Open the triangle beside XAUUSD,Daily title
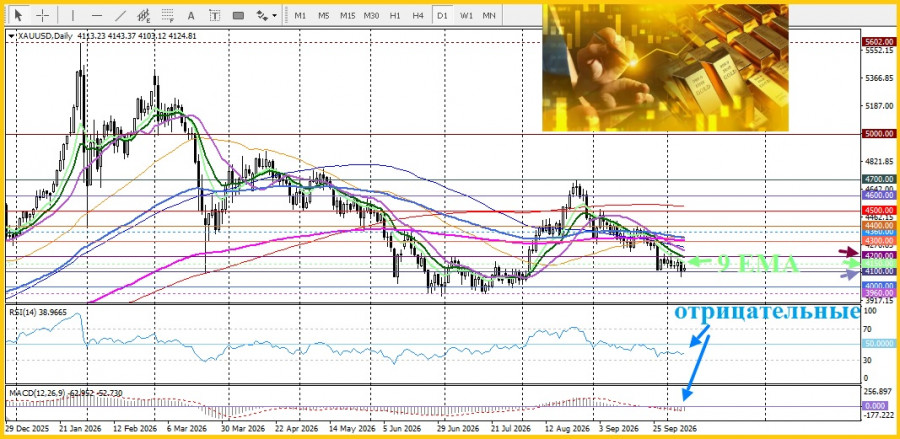The image size is (900, 439). coord(13,36)
